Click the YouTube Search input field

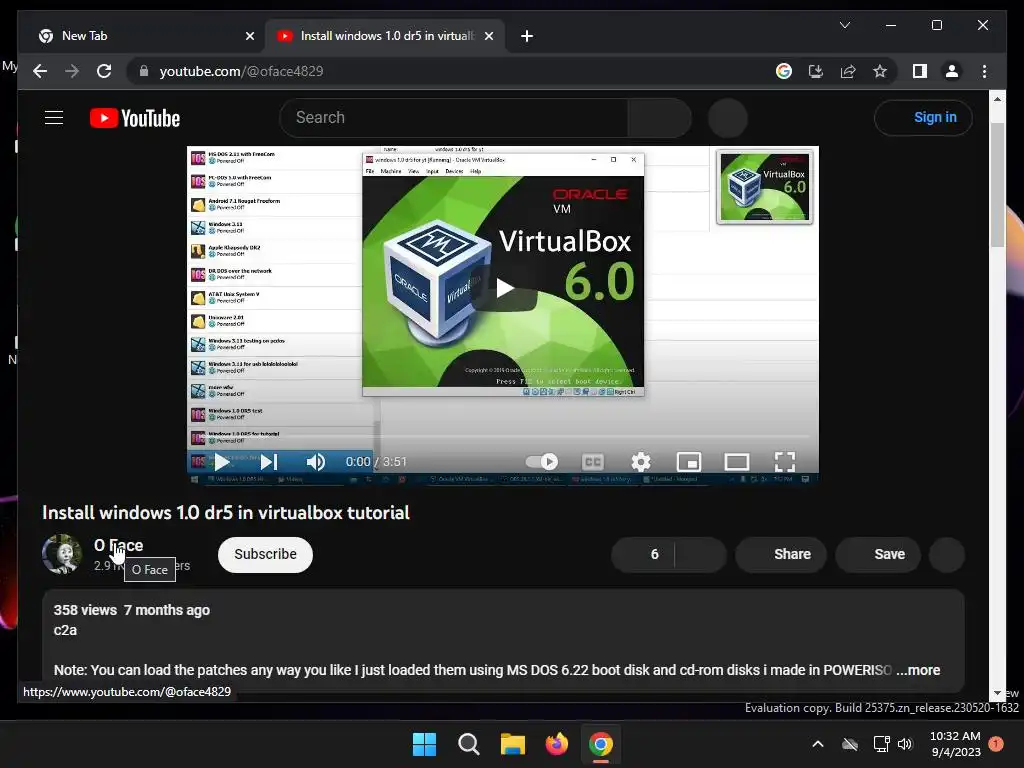[x=453, y=118]
